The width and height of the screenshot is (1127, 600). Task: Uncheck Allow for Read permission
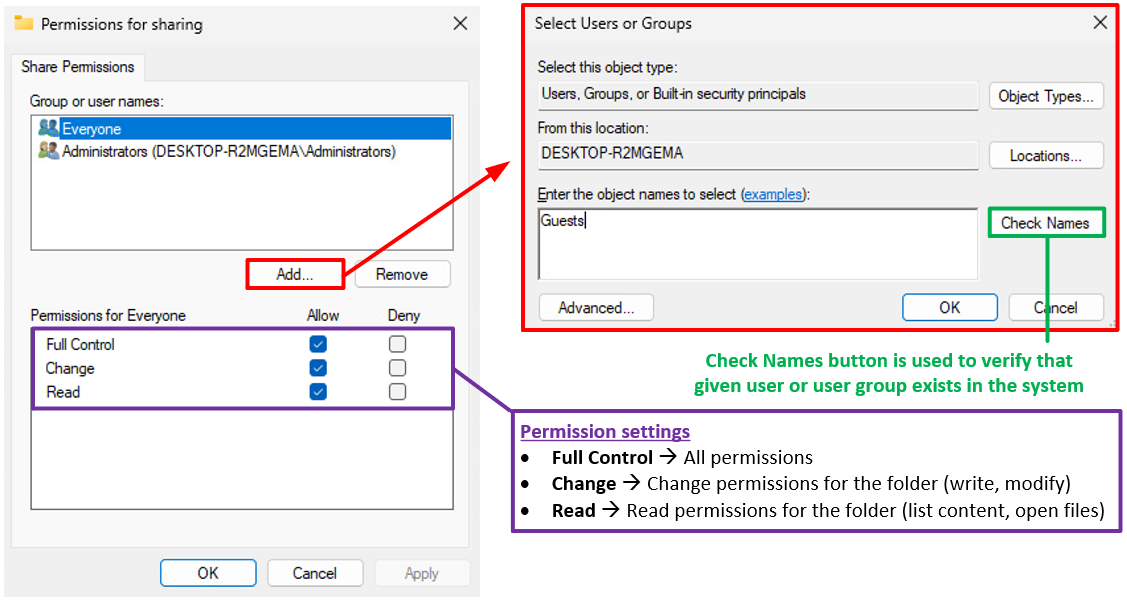tap(318, 392)
